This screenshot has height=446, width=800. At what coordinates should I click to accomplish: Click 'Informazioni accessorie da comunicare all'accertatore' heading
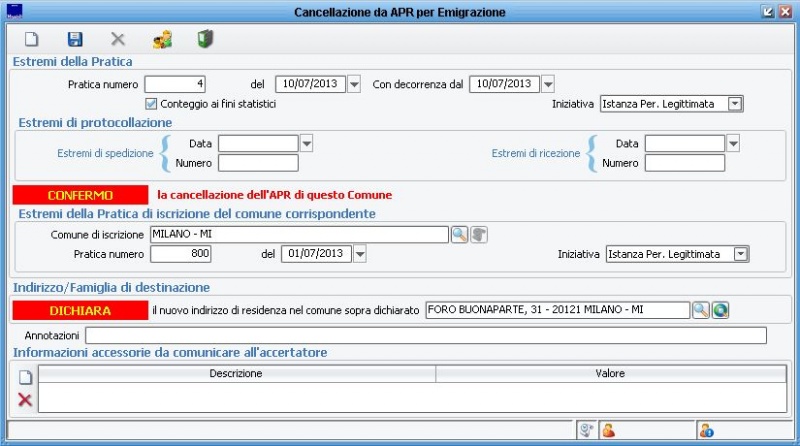click(x=170, y=353)
